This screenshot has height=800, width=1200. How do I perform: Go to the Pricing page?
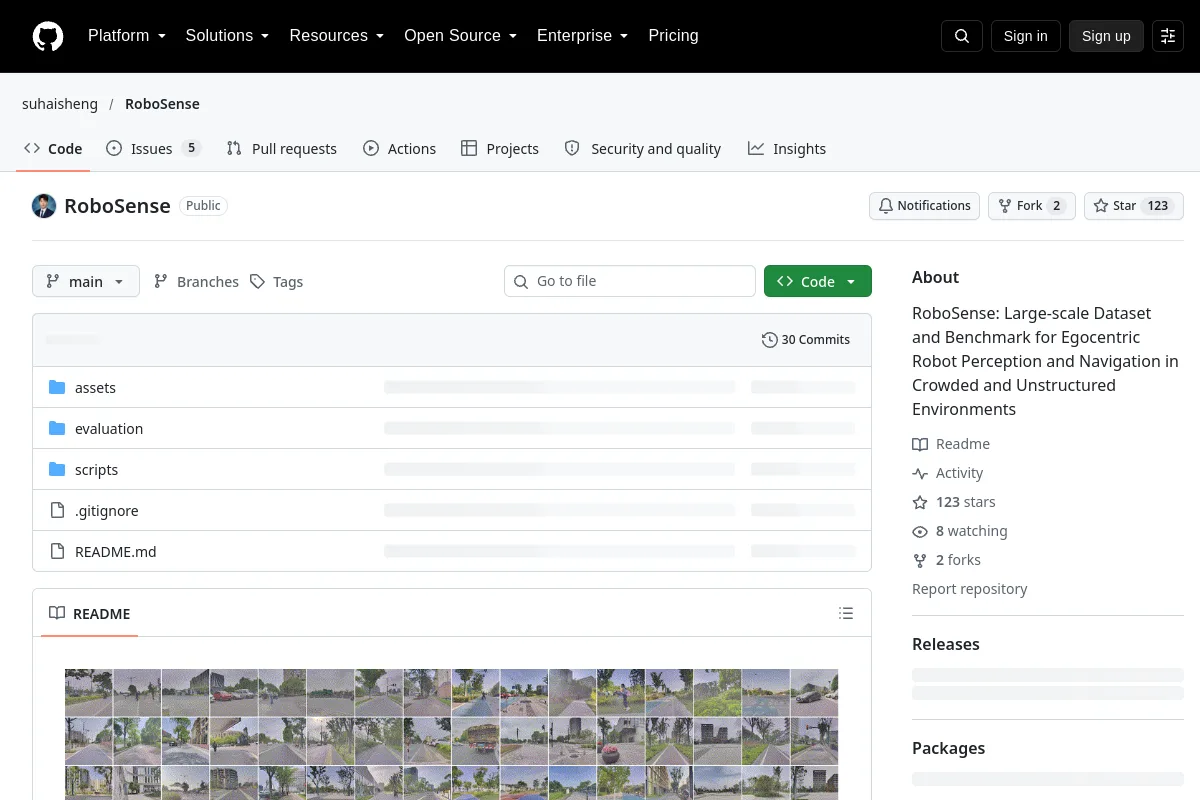[x=673, y=36]
